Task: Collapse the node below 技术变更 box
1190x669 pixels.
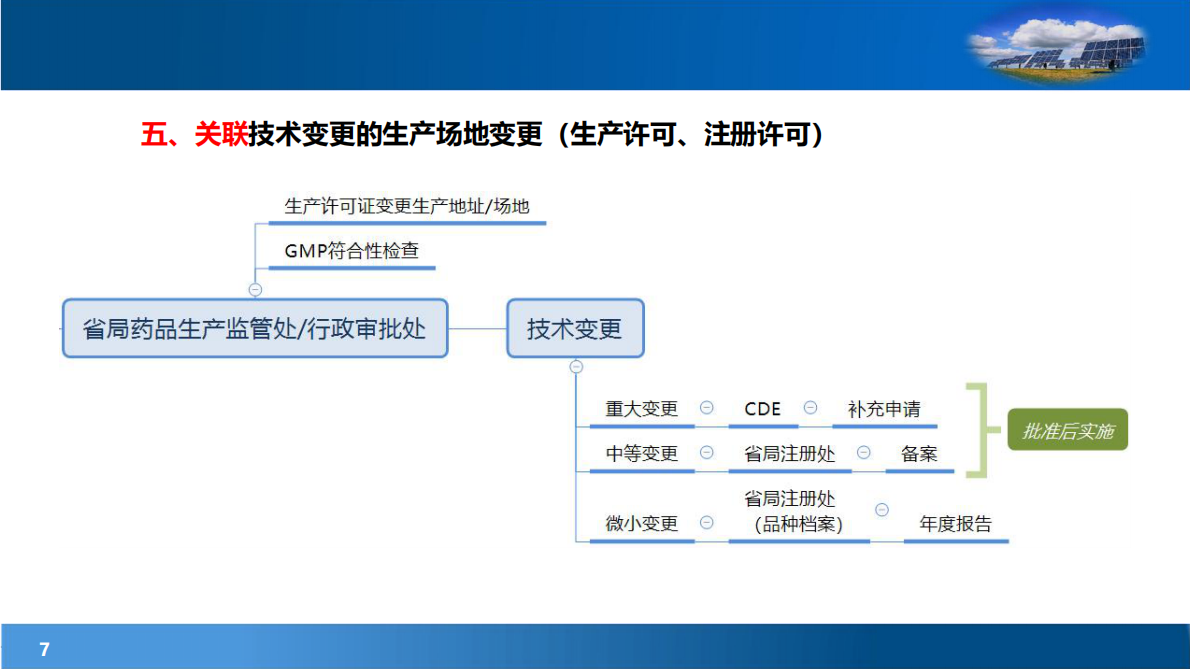Action: pyautogui.click(x=576, y=367)
